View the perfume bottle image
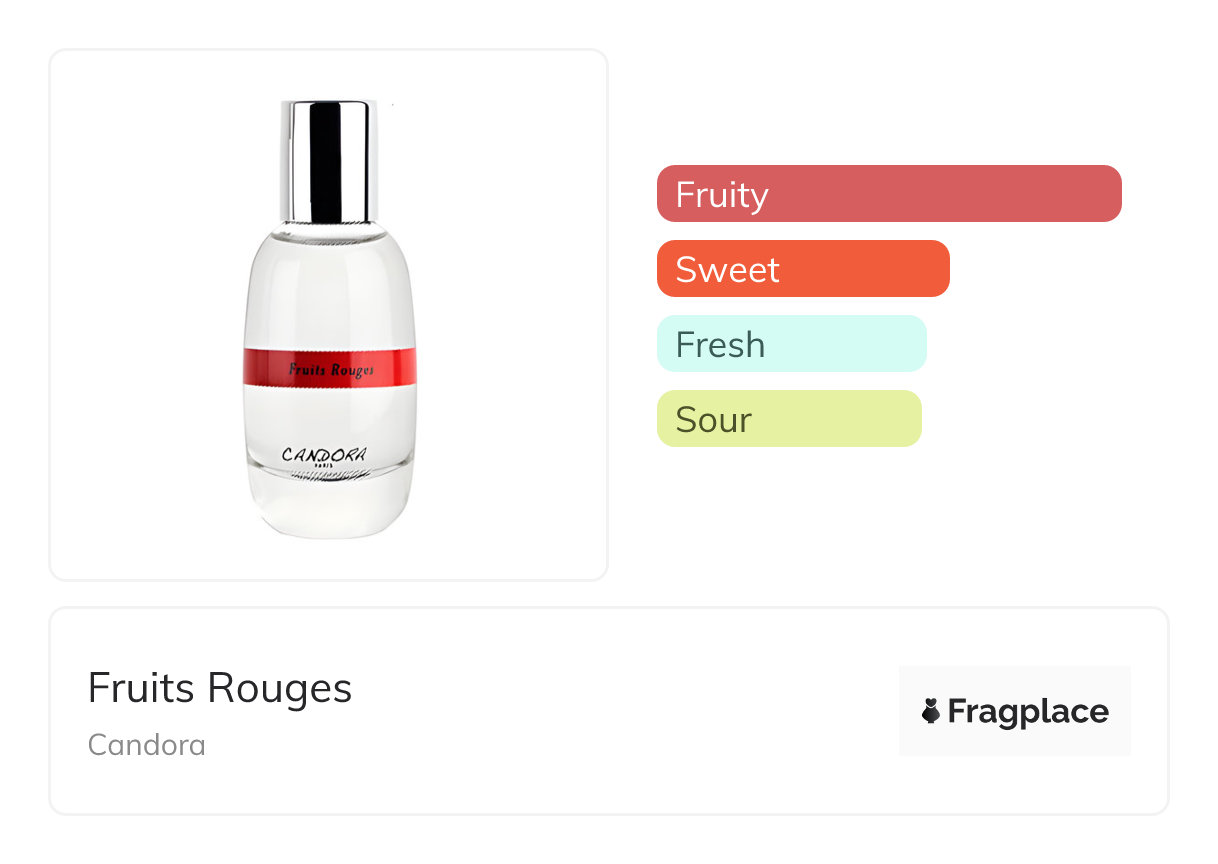 (329, 318)
